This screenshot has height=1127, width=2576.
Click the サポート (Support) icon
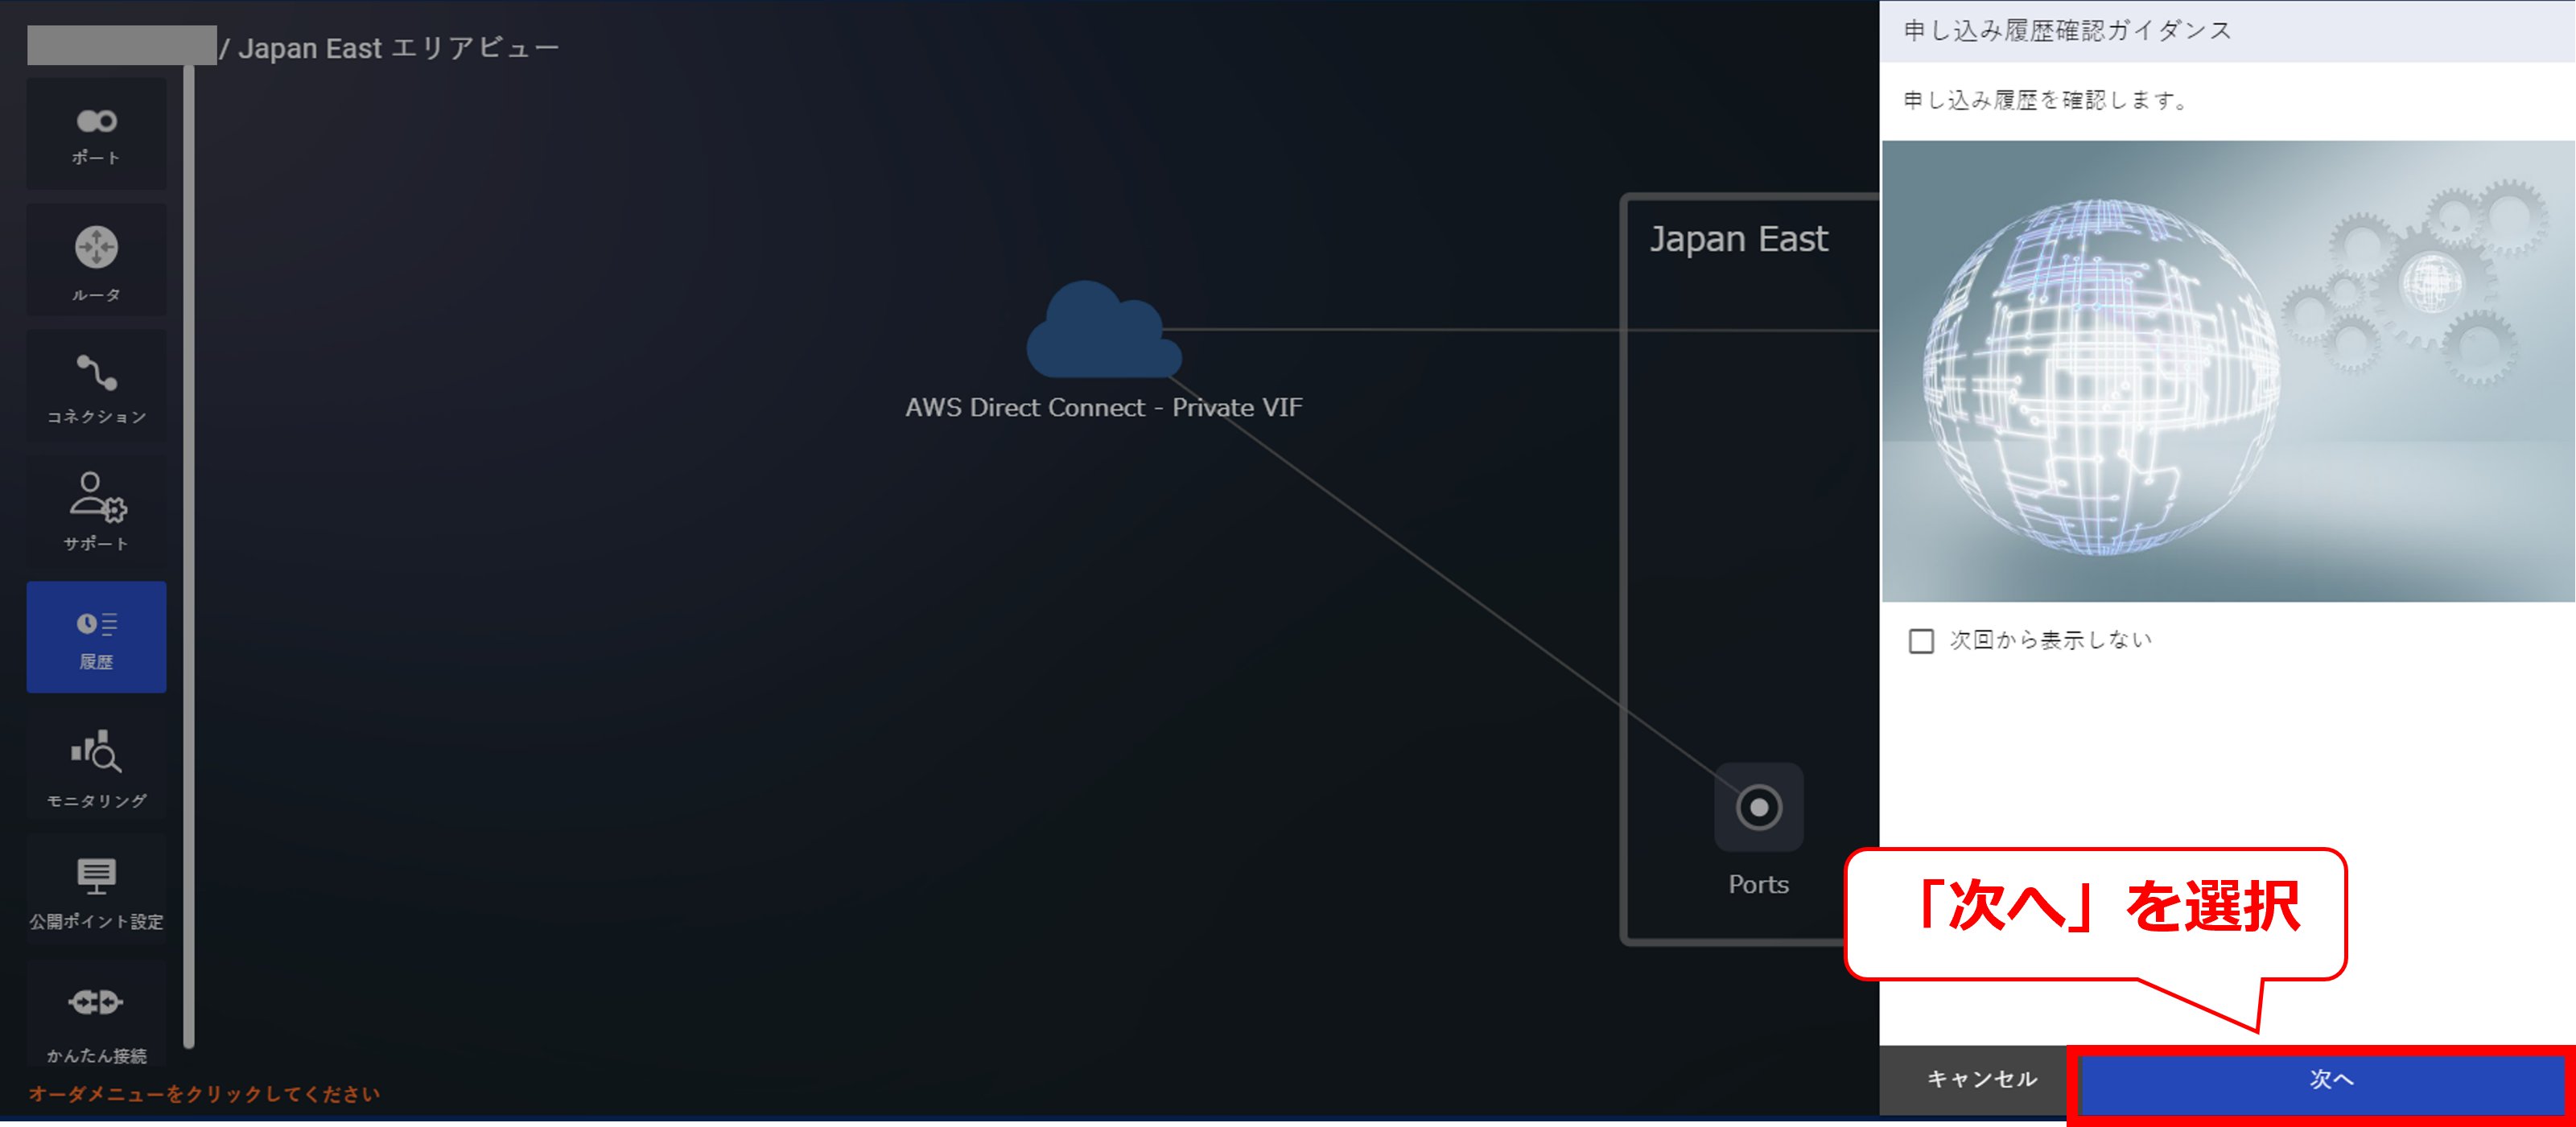point(96,511)
